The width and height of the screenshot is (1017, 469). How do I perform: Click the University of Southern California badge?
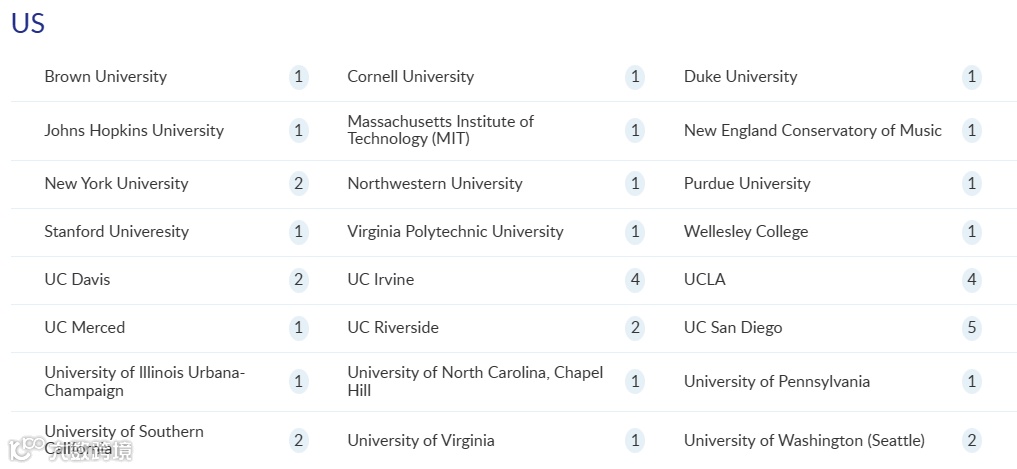pos(298,440)
